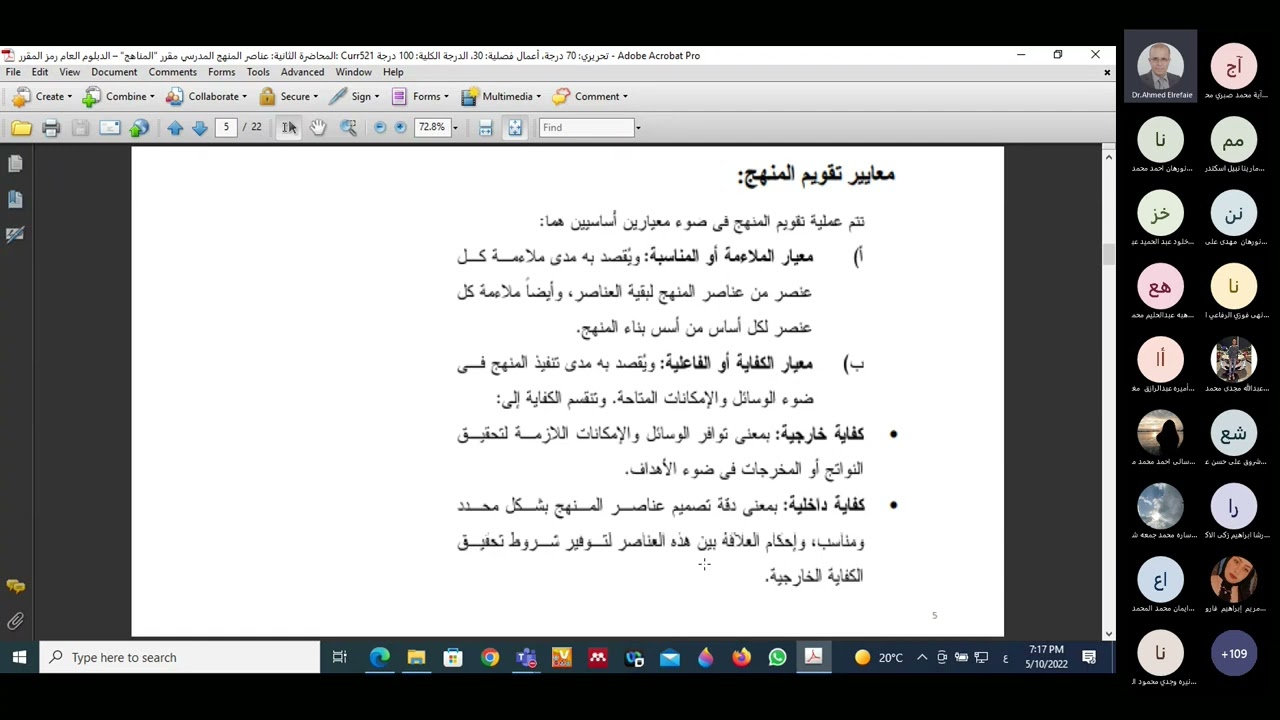This screenshot has height=720, width=1280.
Task: Click the zoom percentage field 72.8%
Action: pos(431,127)
